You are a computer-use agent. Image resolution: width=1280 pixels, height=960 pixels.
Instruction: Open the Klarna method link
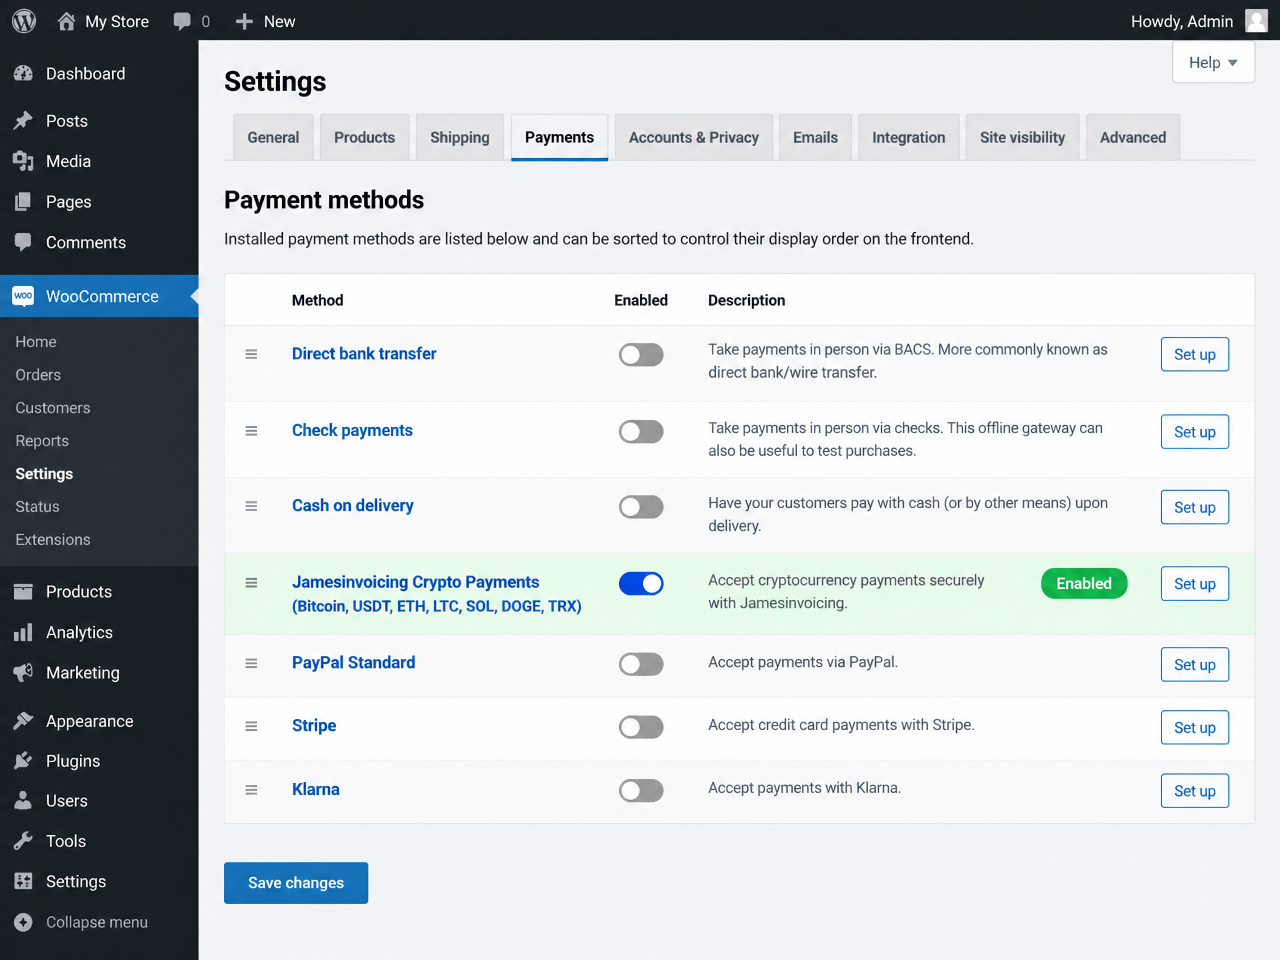point(316,789)
